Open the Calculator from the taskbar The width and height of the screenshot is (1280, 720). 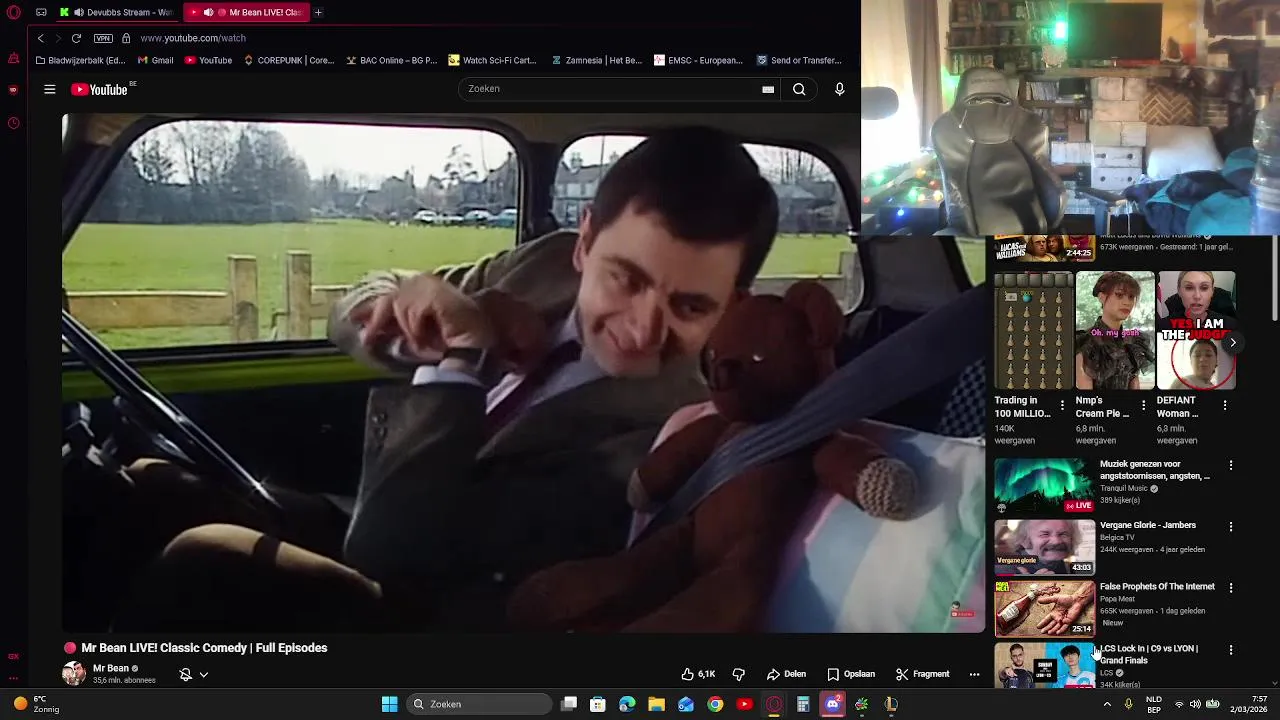[803, 704]
